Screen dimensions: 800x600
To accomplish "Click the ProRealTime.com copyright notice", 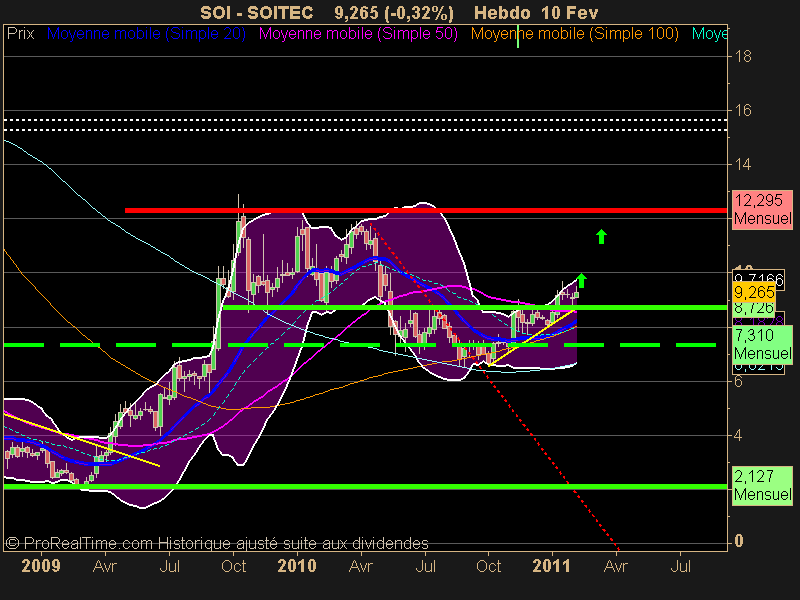I will pos(217,543).
